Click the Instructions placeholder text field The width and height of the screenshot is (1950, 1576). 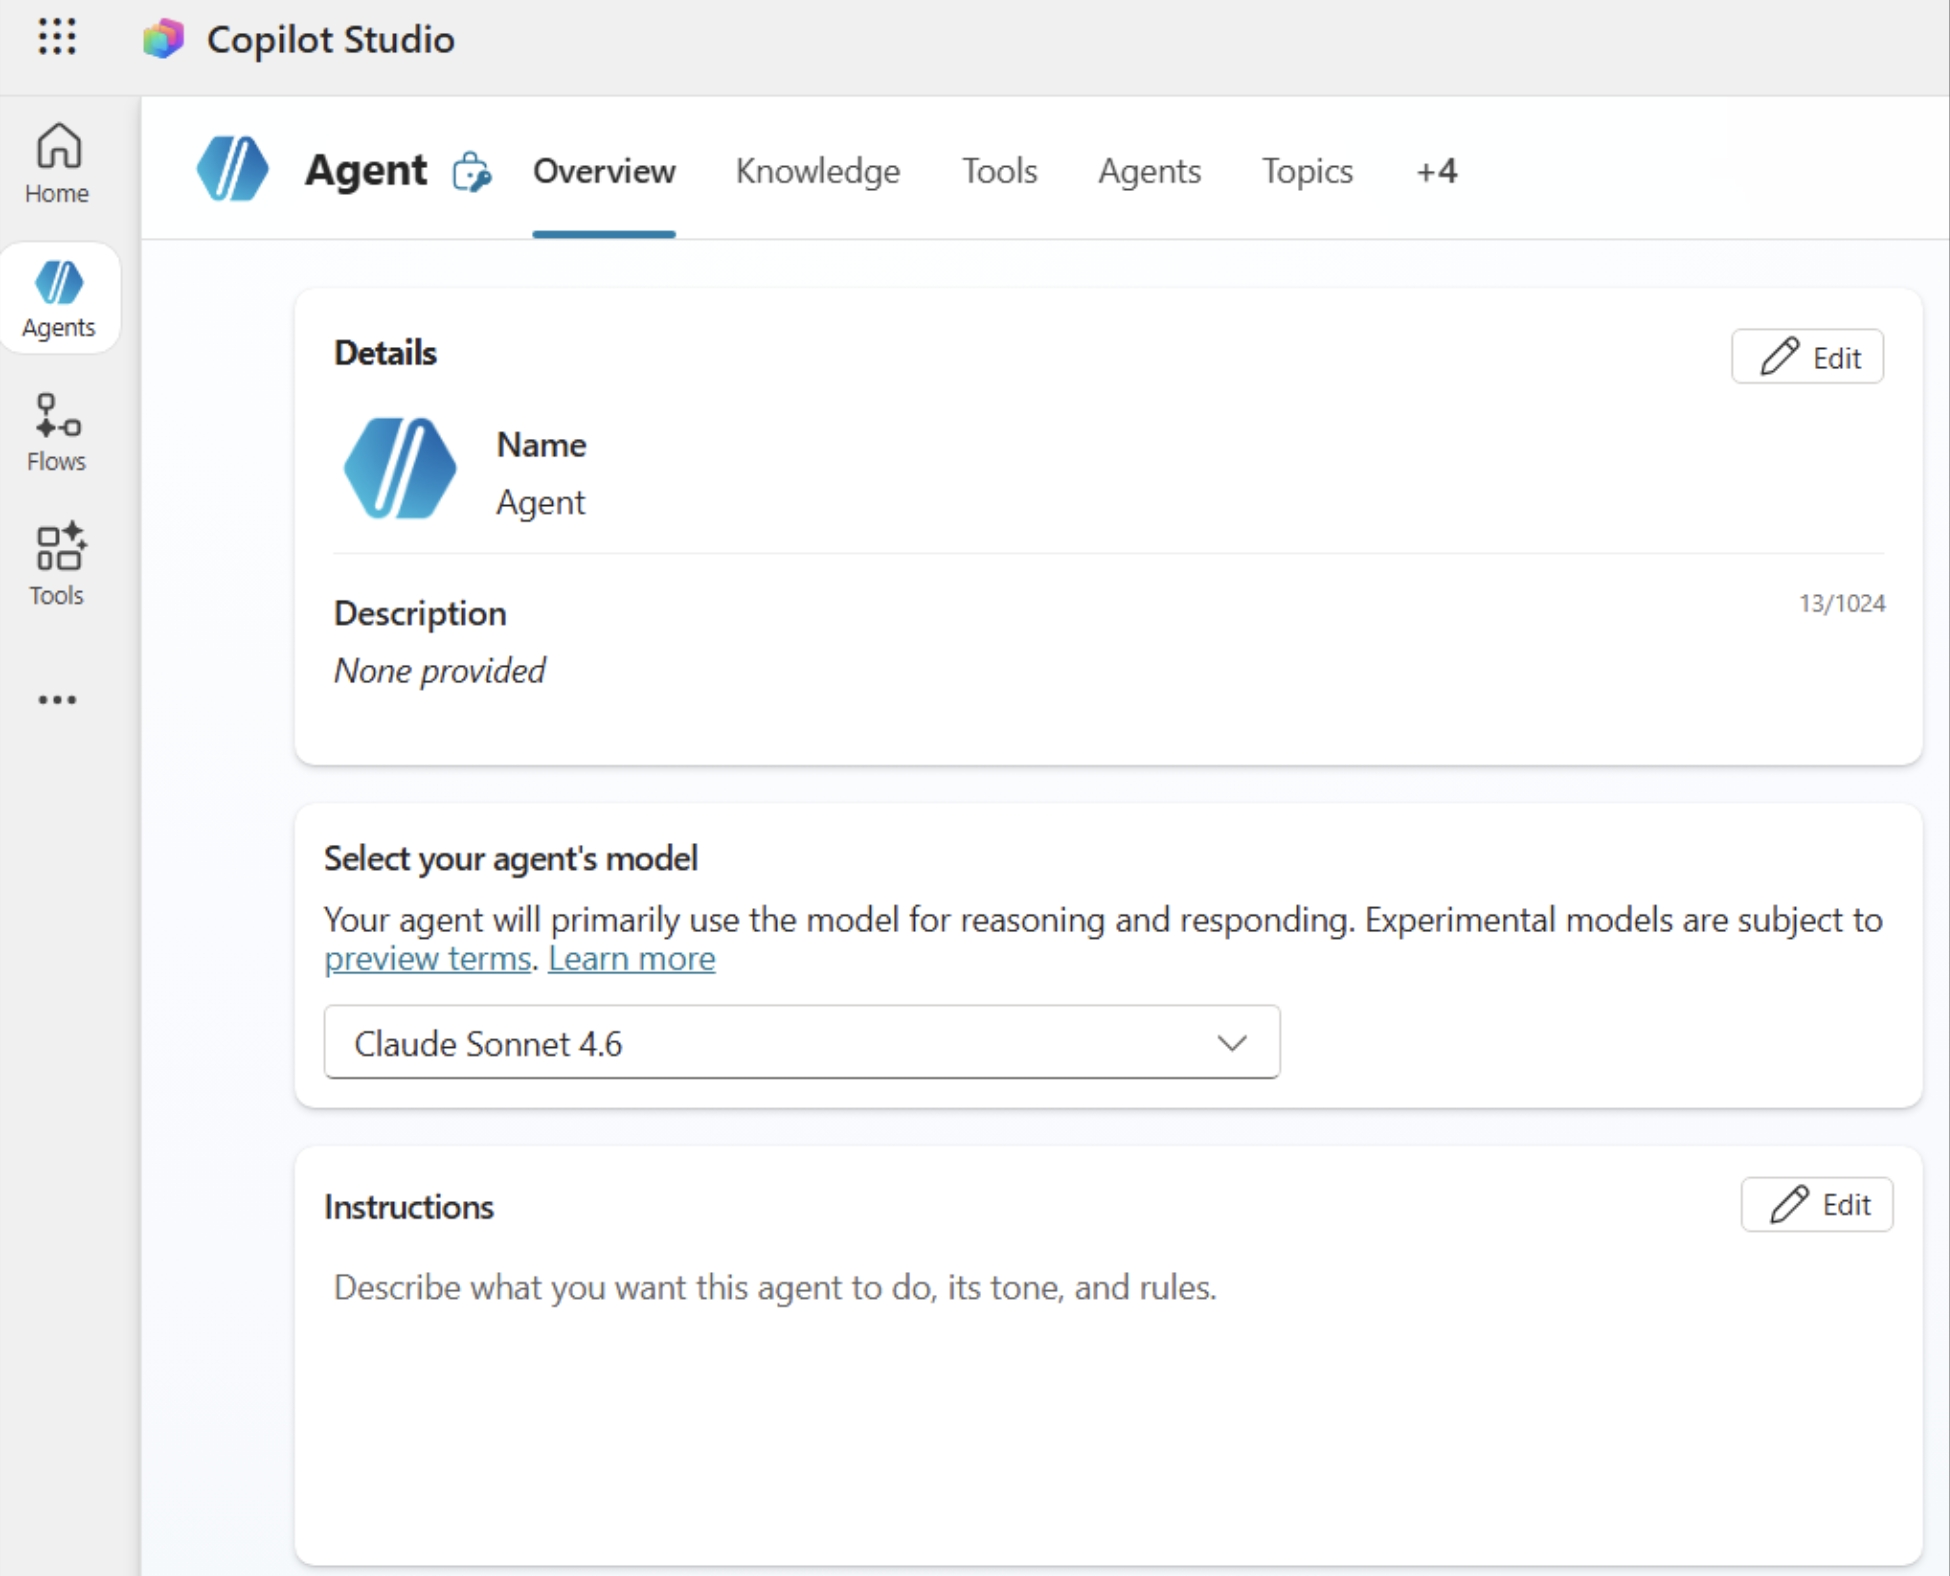[x=774, y=1288]
